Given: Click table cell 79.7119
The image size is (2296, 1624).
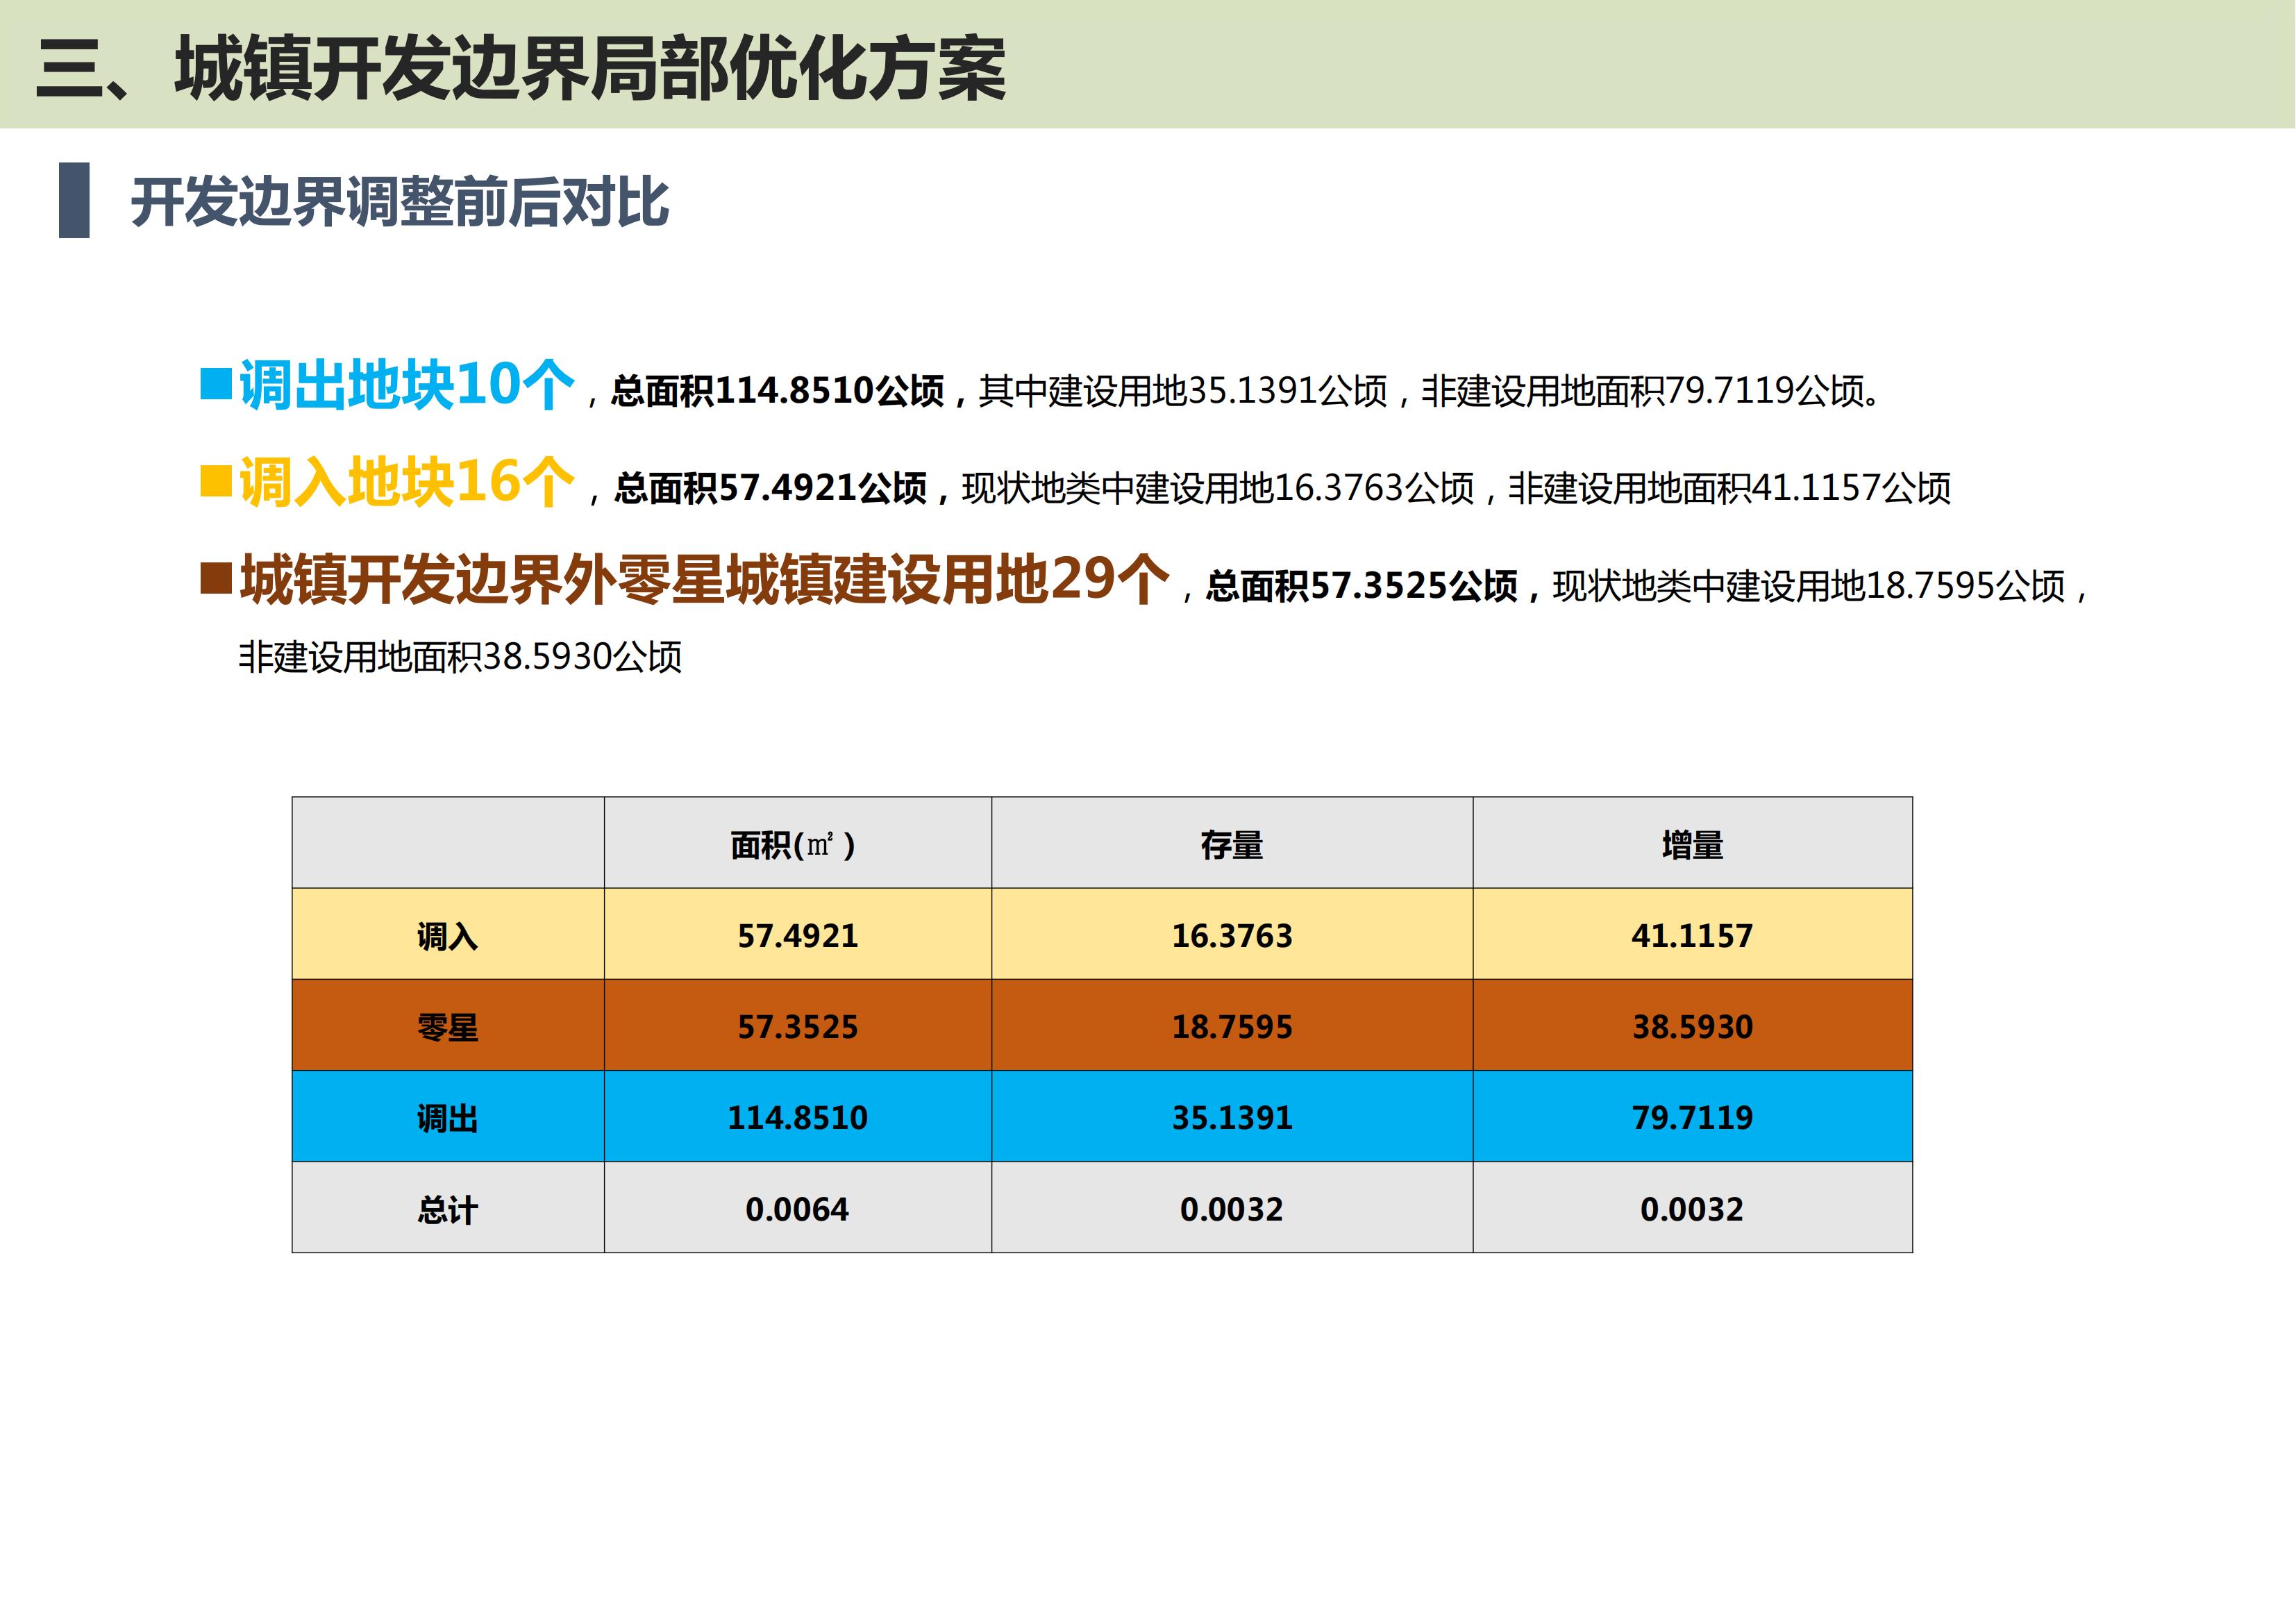Looking at the screenshot, I should [1692, 1117].
